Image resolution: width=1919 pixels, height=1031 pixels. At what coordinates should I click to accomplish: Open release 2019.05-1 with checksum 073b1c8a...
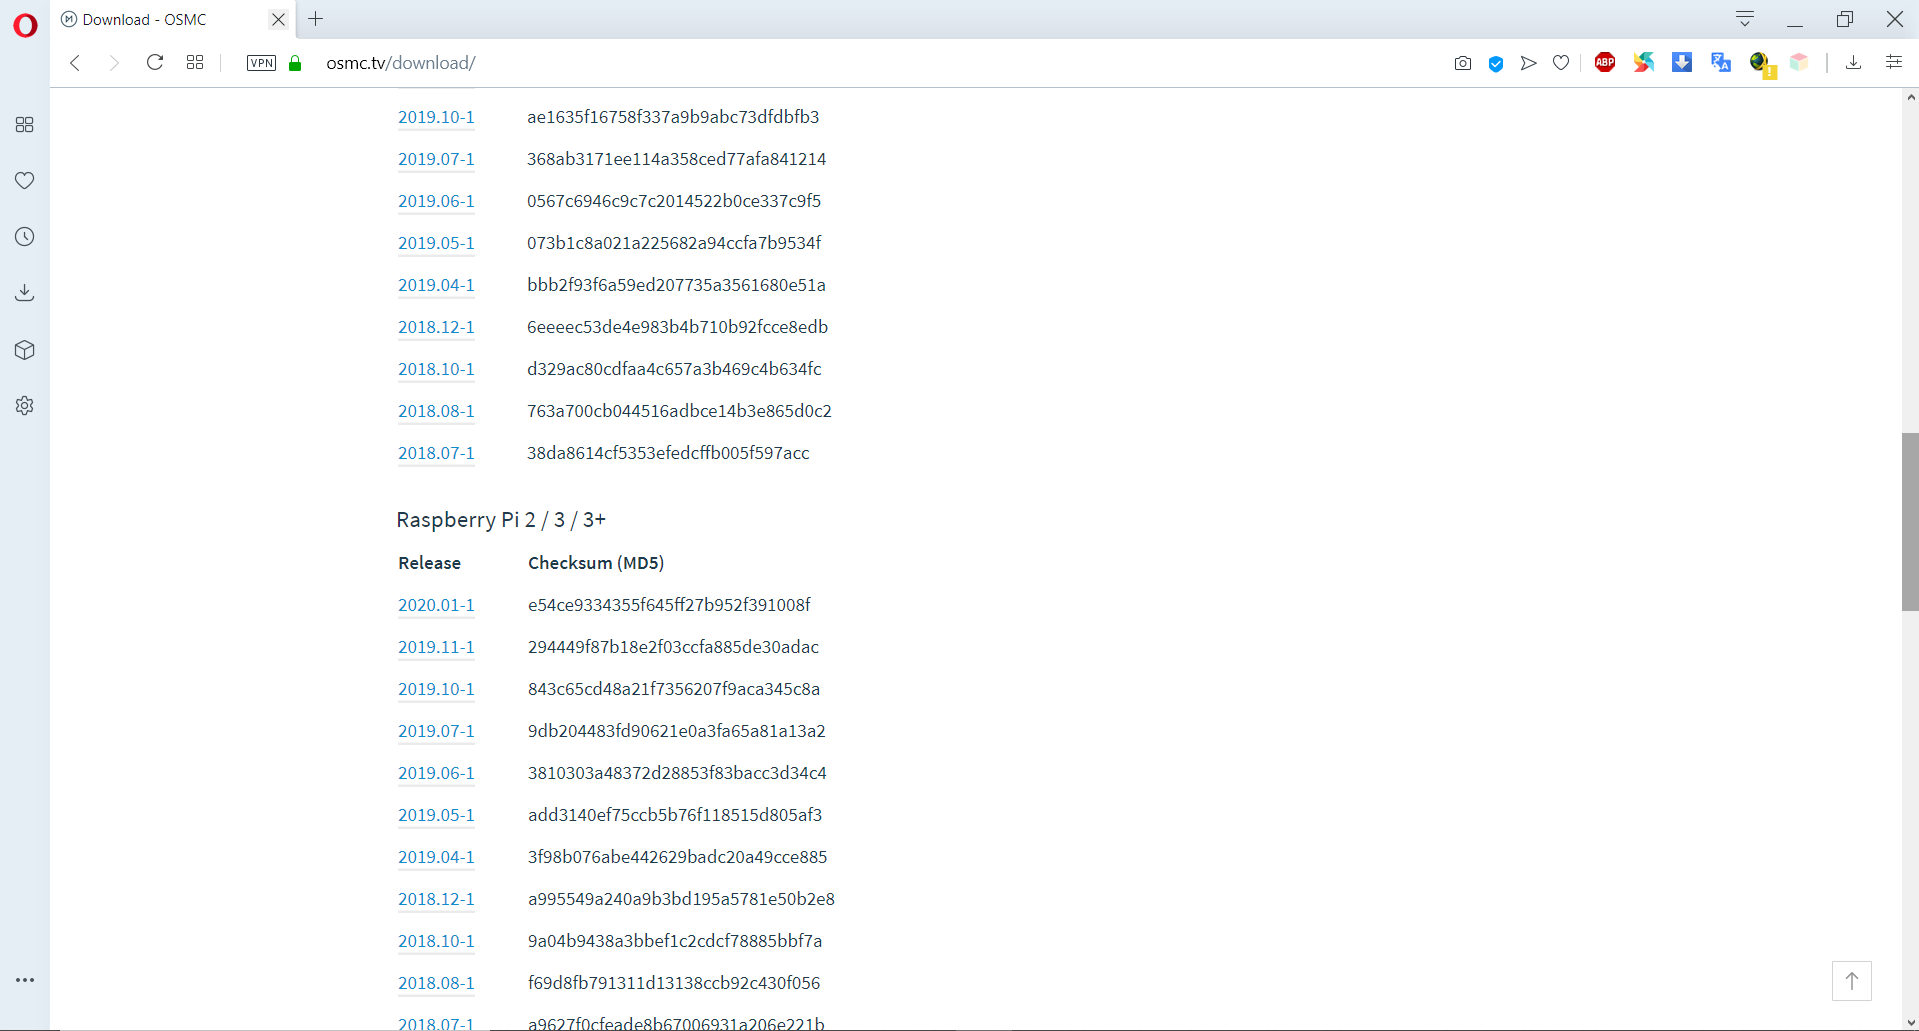pyautogui.click(x=436, y=243)
